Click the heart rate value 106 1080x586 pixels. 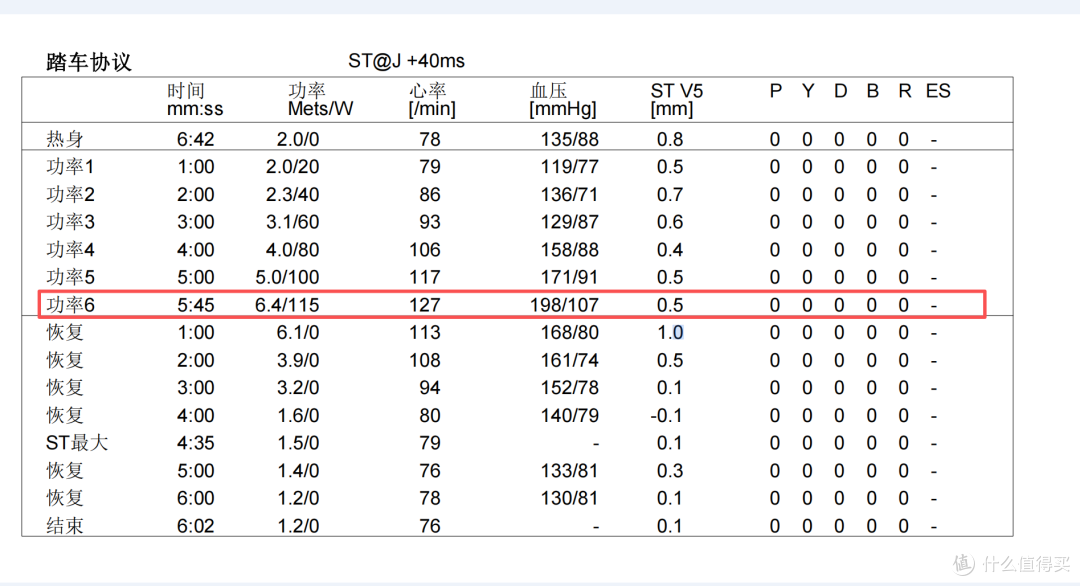point(425,250)
